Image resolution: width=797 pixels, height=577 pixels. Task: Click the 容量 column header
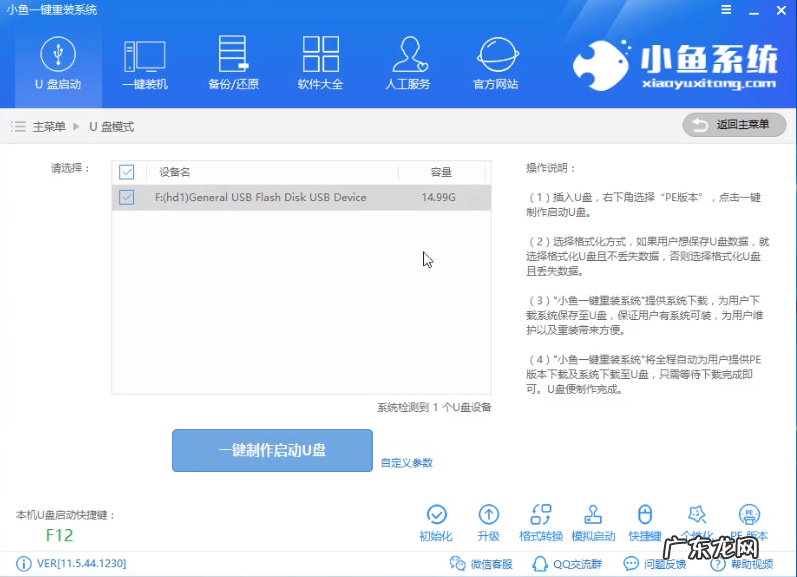441,172
